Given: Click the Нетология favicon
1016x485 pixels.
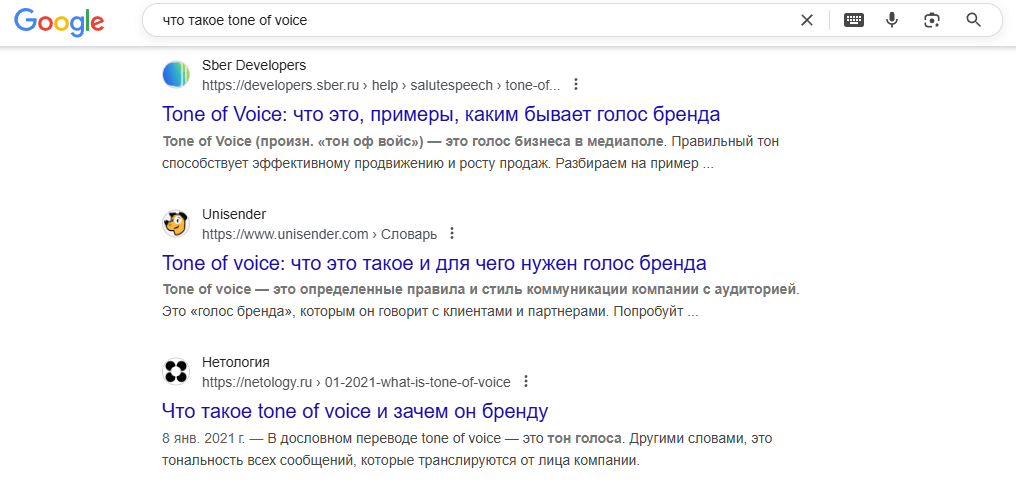Looking at the screenshot, I should pyautogui.click(x=176, y=372).
